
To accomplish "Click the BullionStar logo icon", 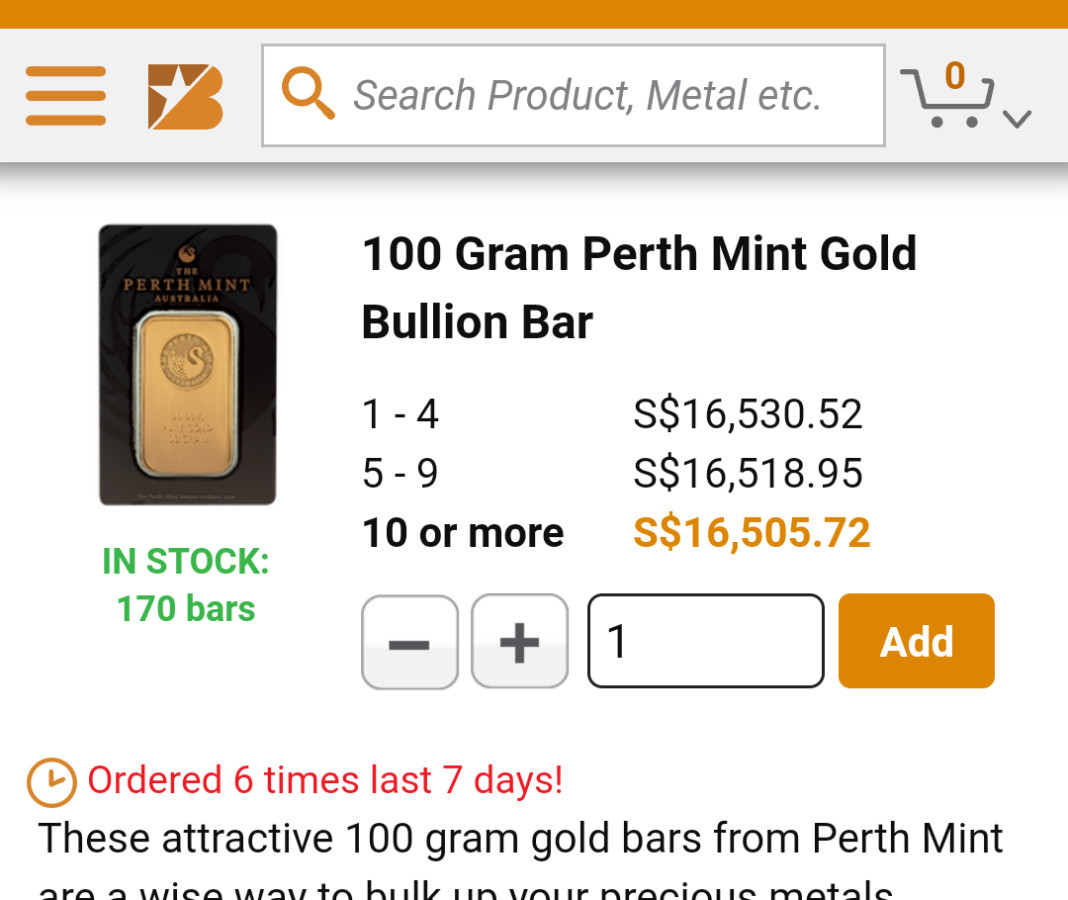I will [185, 96].
